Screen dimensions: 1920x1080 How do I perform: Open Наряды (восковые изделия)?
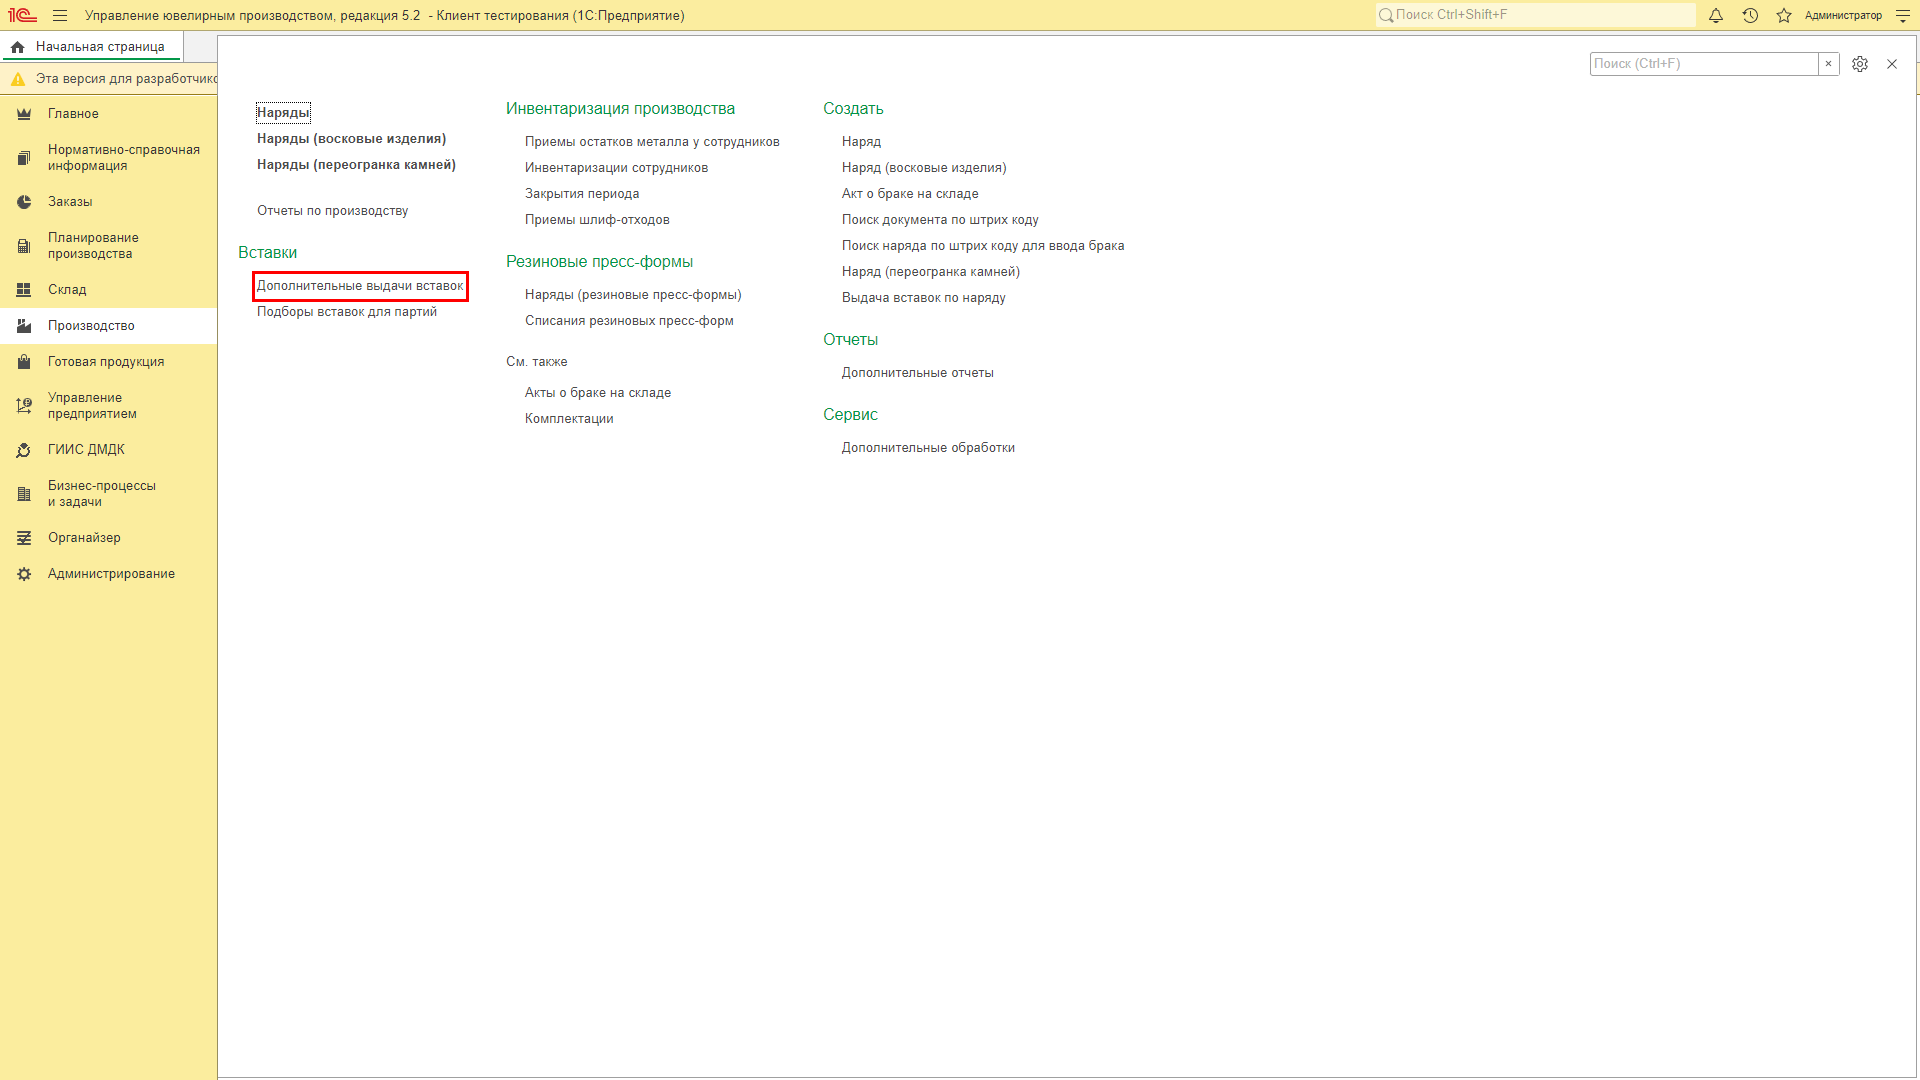351,139
